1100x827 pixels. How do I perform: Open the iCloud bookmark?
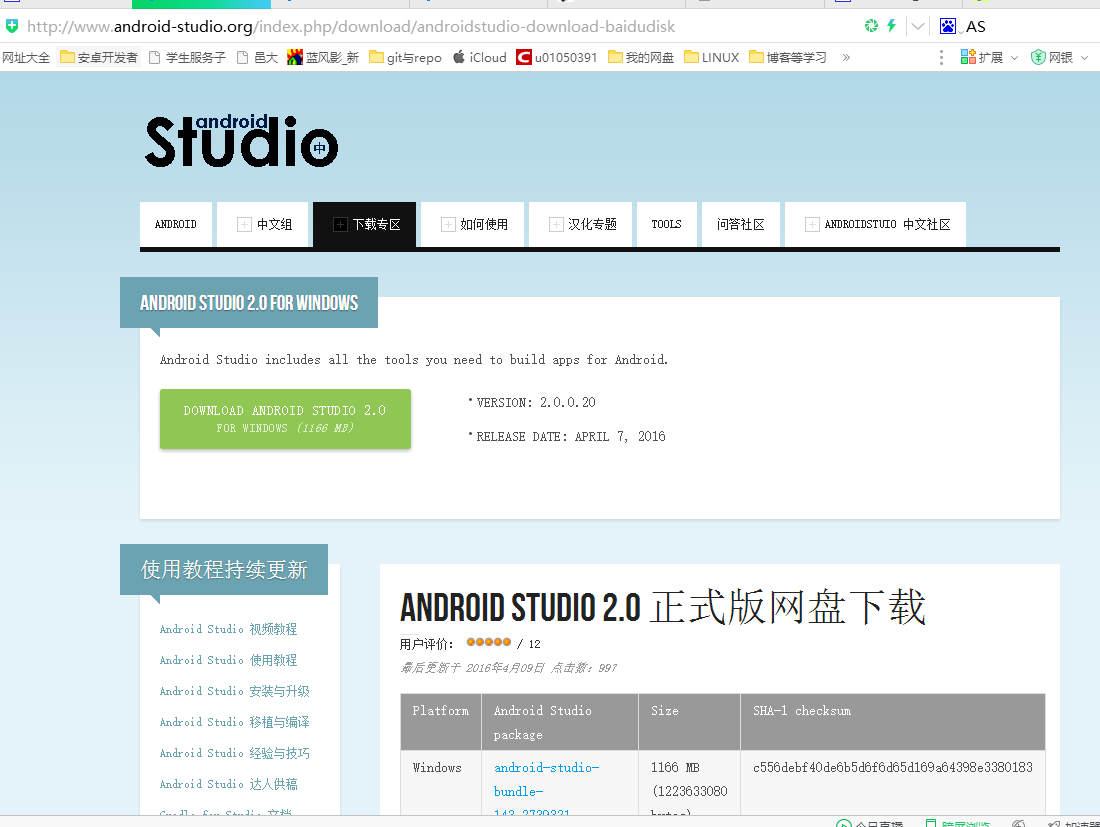pyautogui.click(x=480, y=58)
